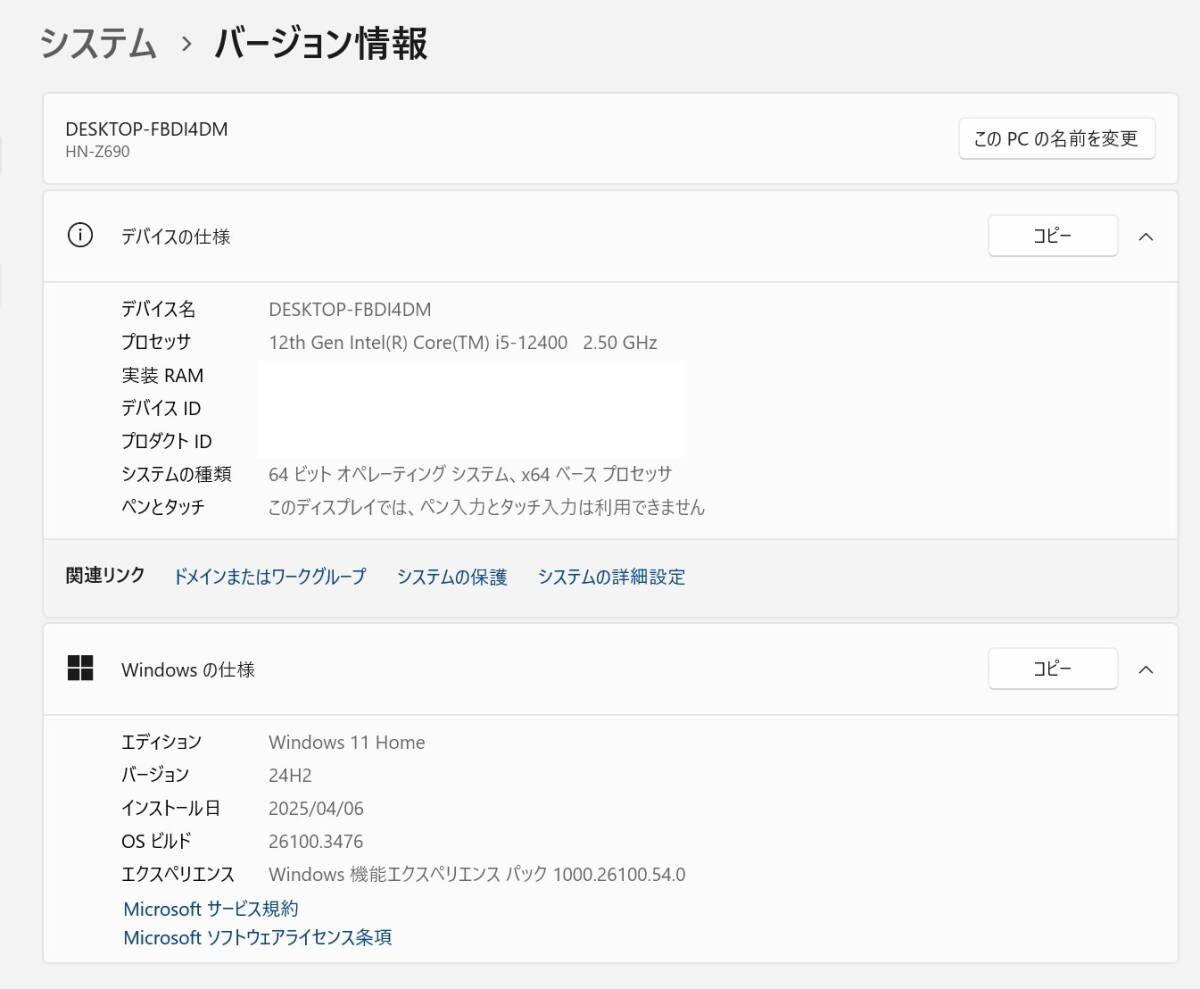
Task: Click the デバイス名 label
Action: pyautogui.click(x=159, y=309)
